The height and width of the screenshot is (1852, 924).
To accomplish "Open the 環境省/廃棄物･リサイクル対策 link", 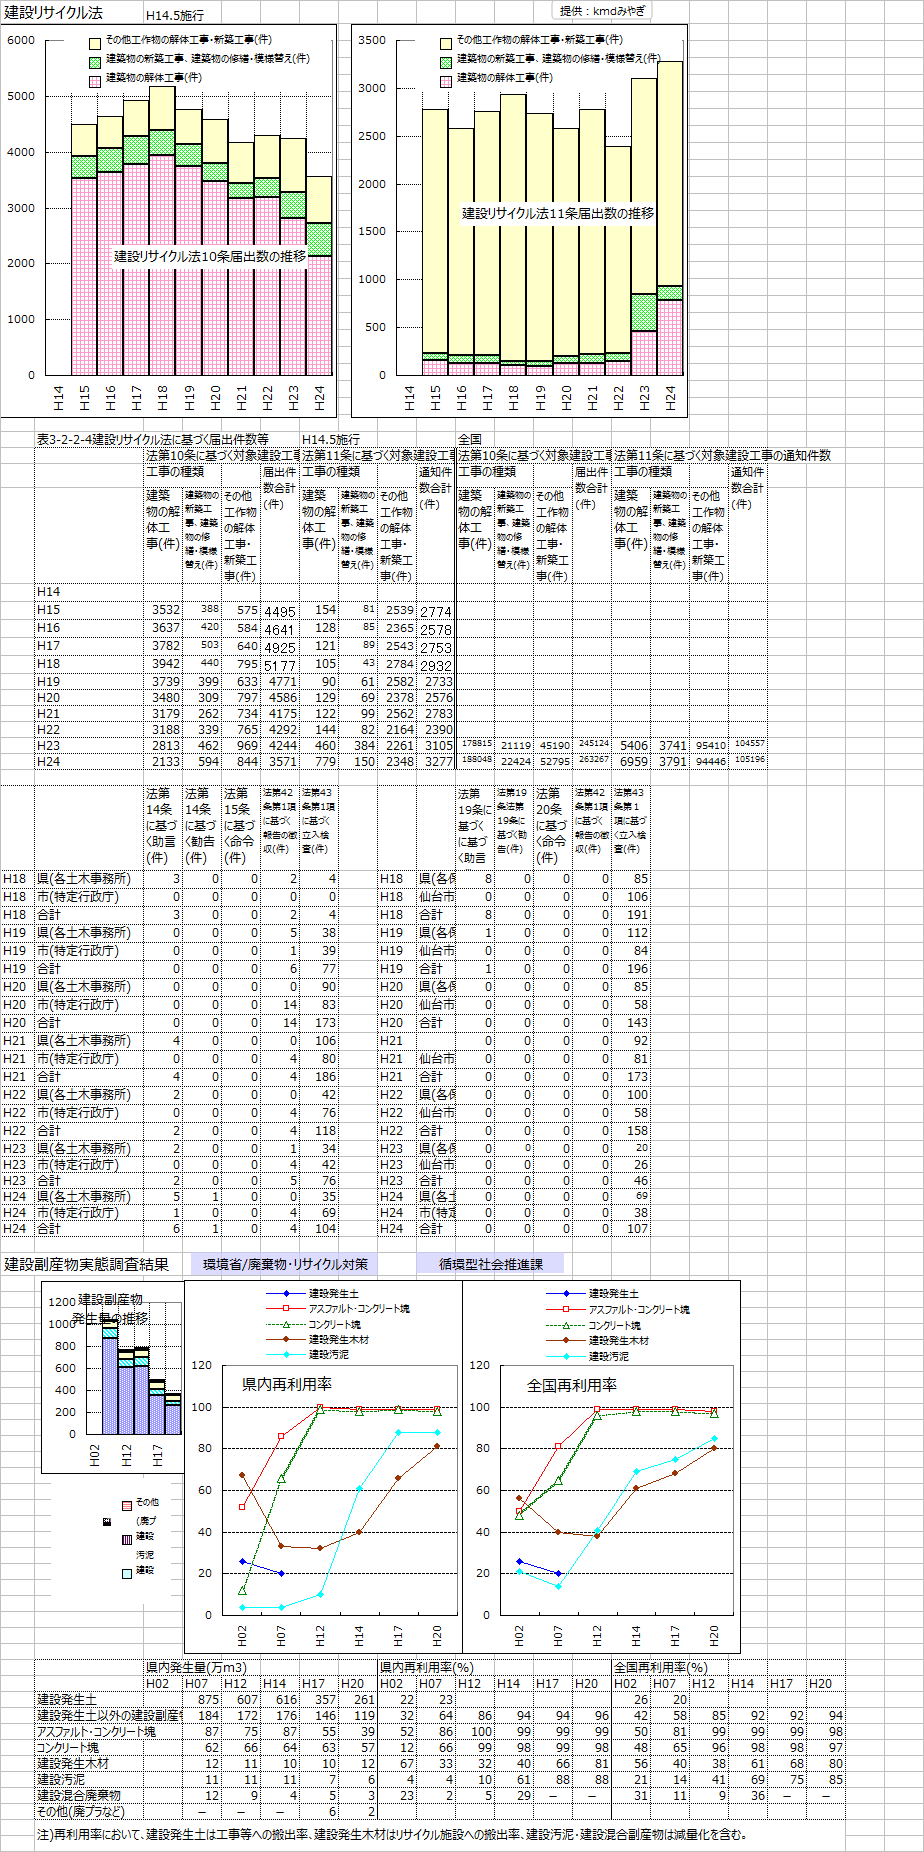I will 285,1264.
